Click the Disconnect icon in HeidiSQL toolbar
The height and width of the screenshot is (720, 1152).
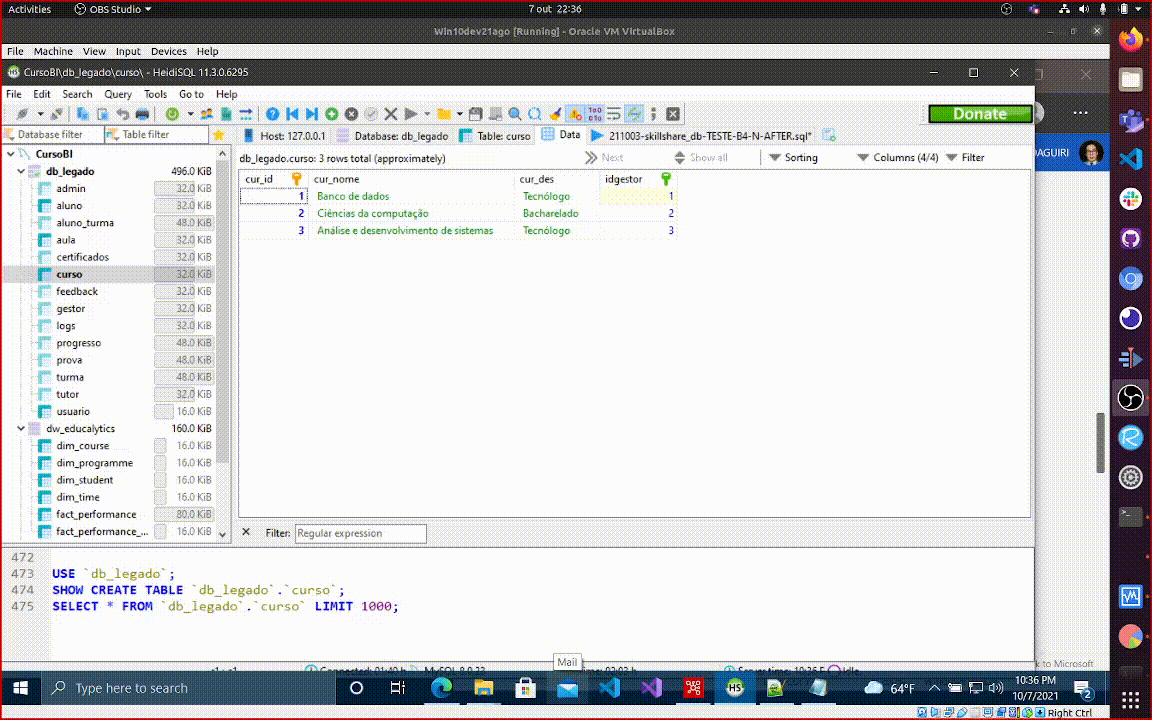pos(57,114)
